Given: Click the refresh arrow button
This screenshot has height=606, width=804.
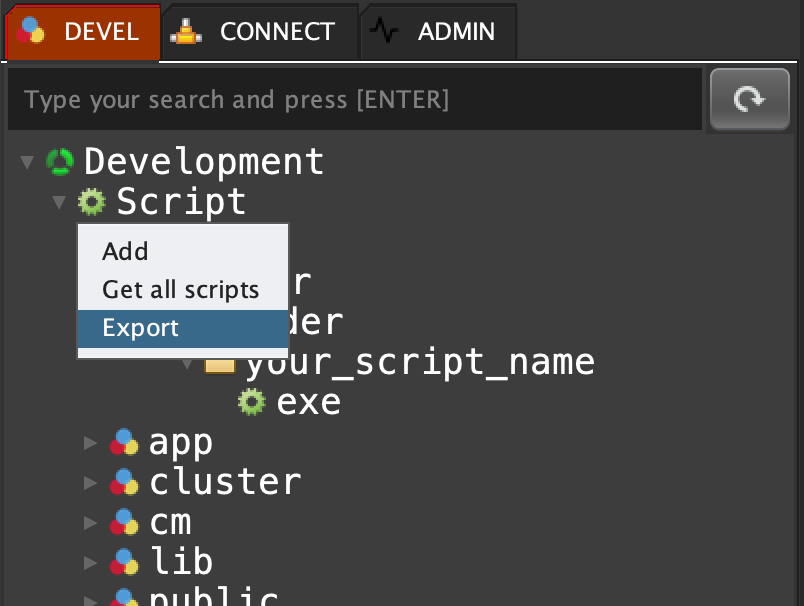Looking at the screenshot, I should point(749,99).
